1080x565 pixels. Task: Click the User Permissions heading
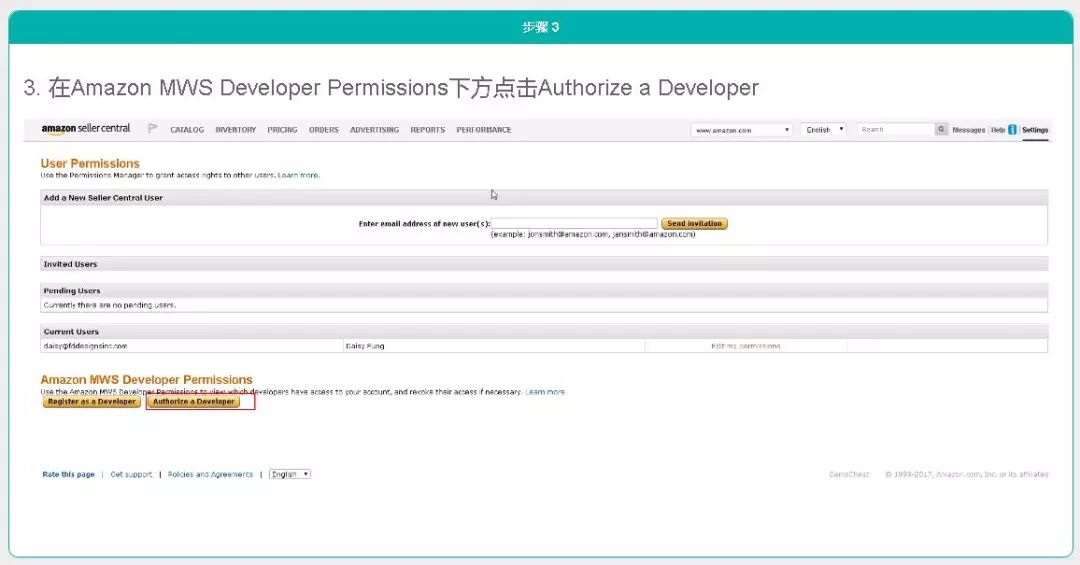tap(90, 163)
